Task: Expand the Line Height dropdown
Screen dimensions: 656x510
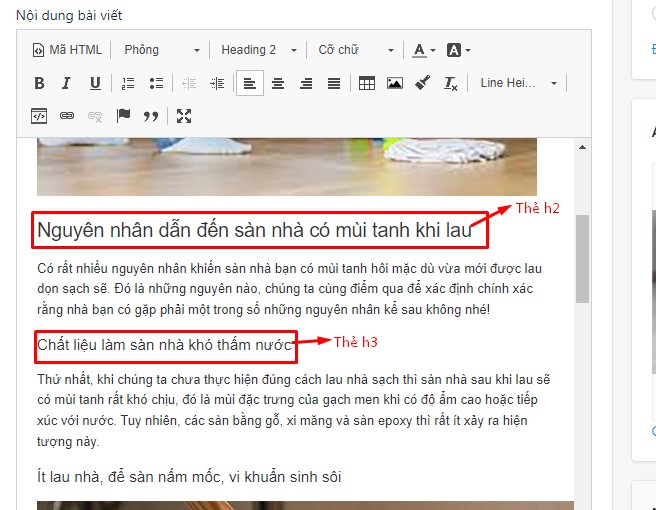Action: click(x=518, y=83)
